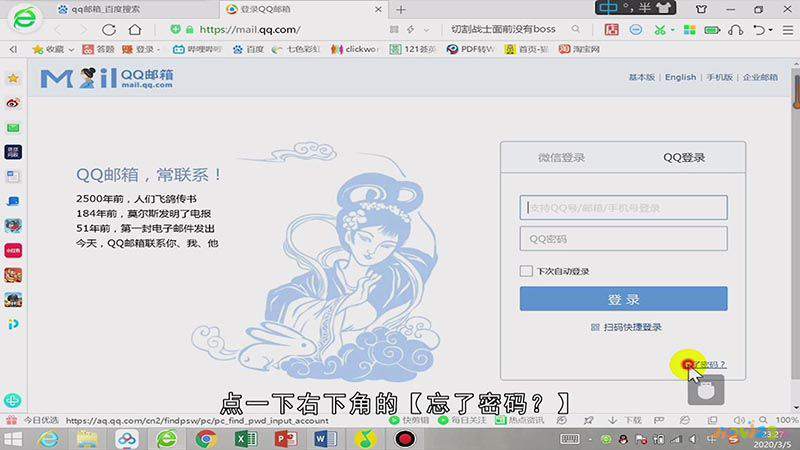Image resolution: width=800 pixels, height=450 pixels.
Task: Open the 淘宝网 bookmark
Action: click(x=579, y=49)
